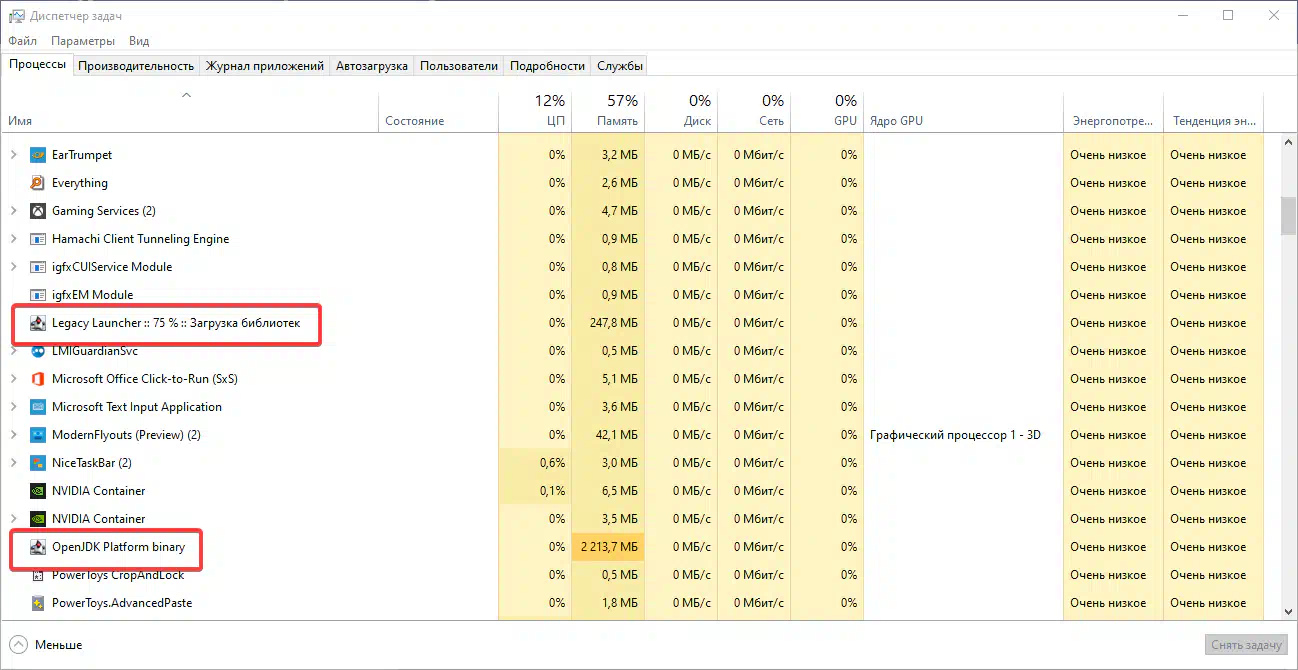Expand the NiceTaskBar (2) process group
The height and width of the screenshot is (670, 1298).
pyautogui.click(x=13, y=463)
